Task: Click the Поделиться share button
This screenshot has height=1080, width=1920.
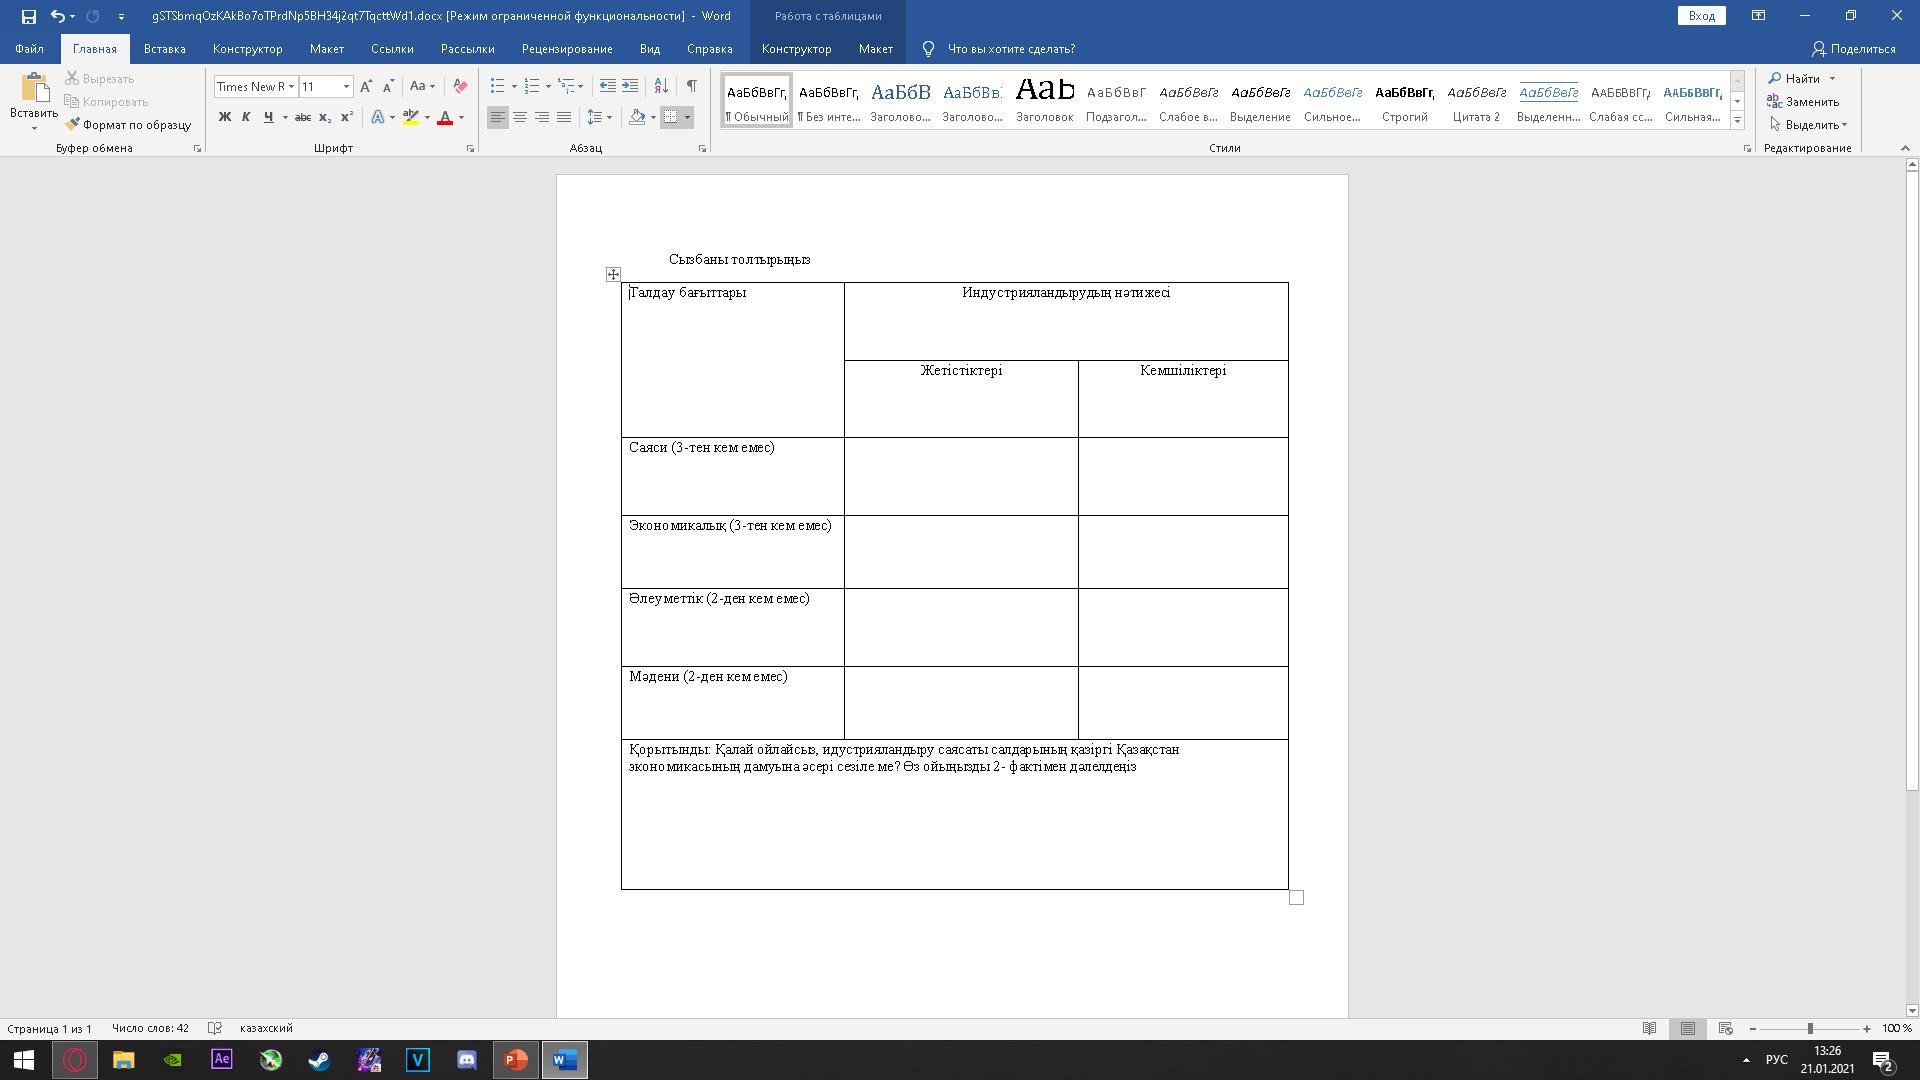Action: 1853,49
